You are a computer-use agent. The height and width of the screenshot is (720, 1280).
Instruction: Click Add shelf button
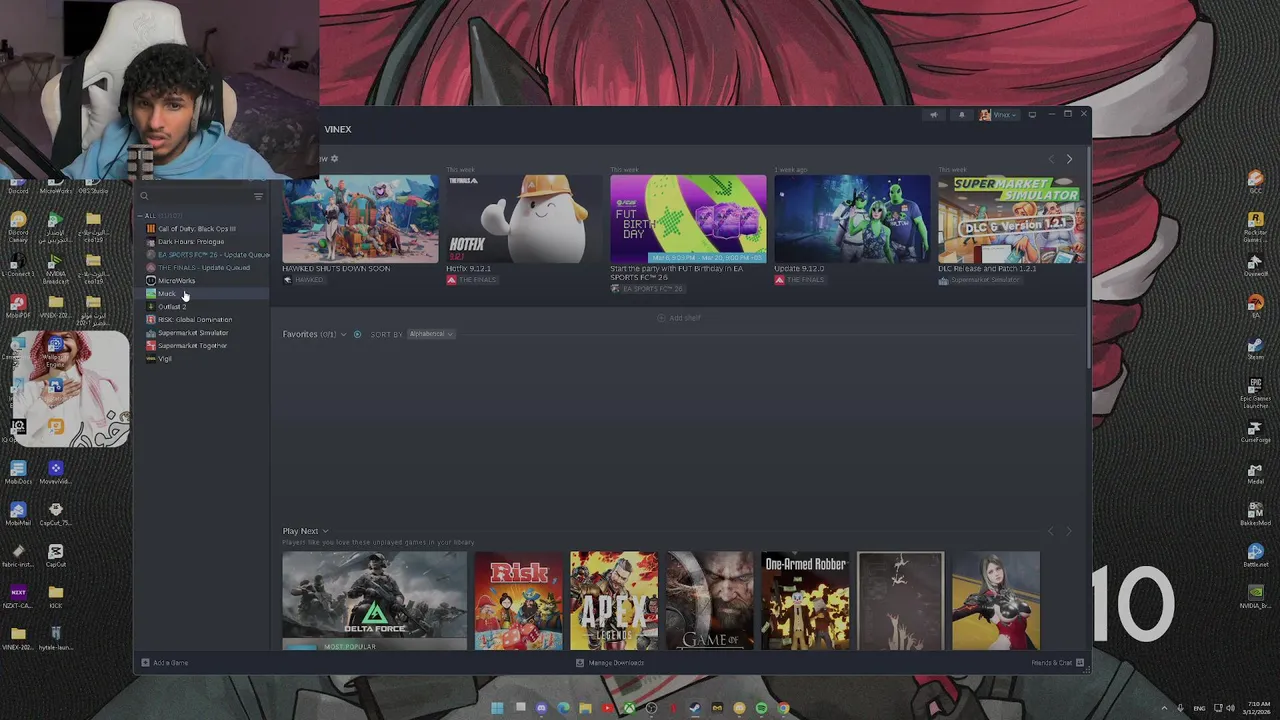pyautogui.click(x=679, y=318)
